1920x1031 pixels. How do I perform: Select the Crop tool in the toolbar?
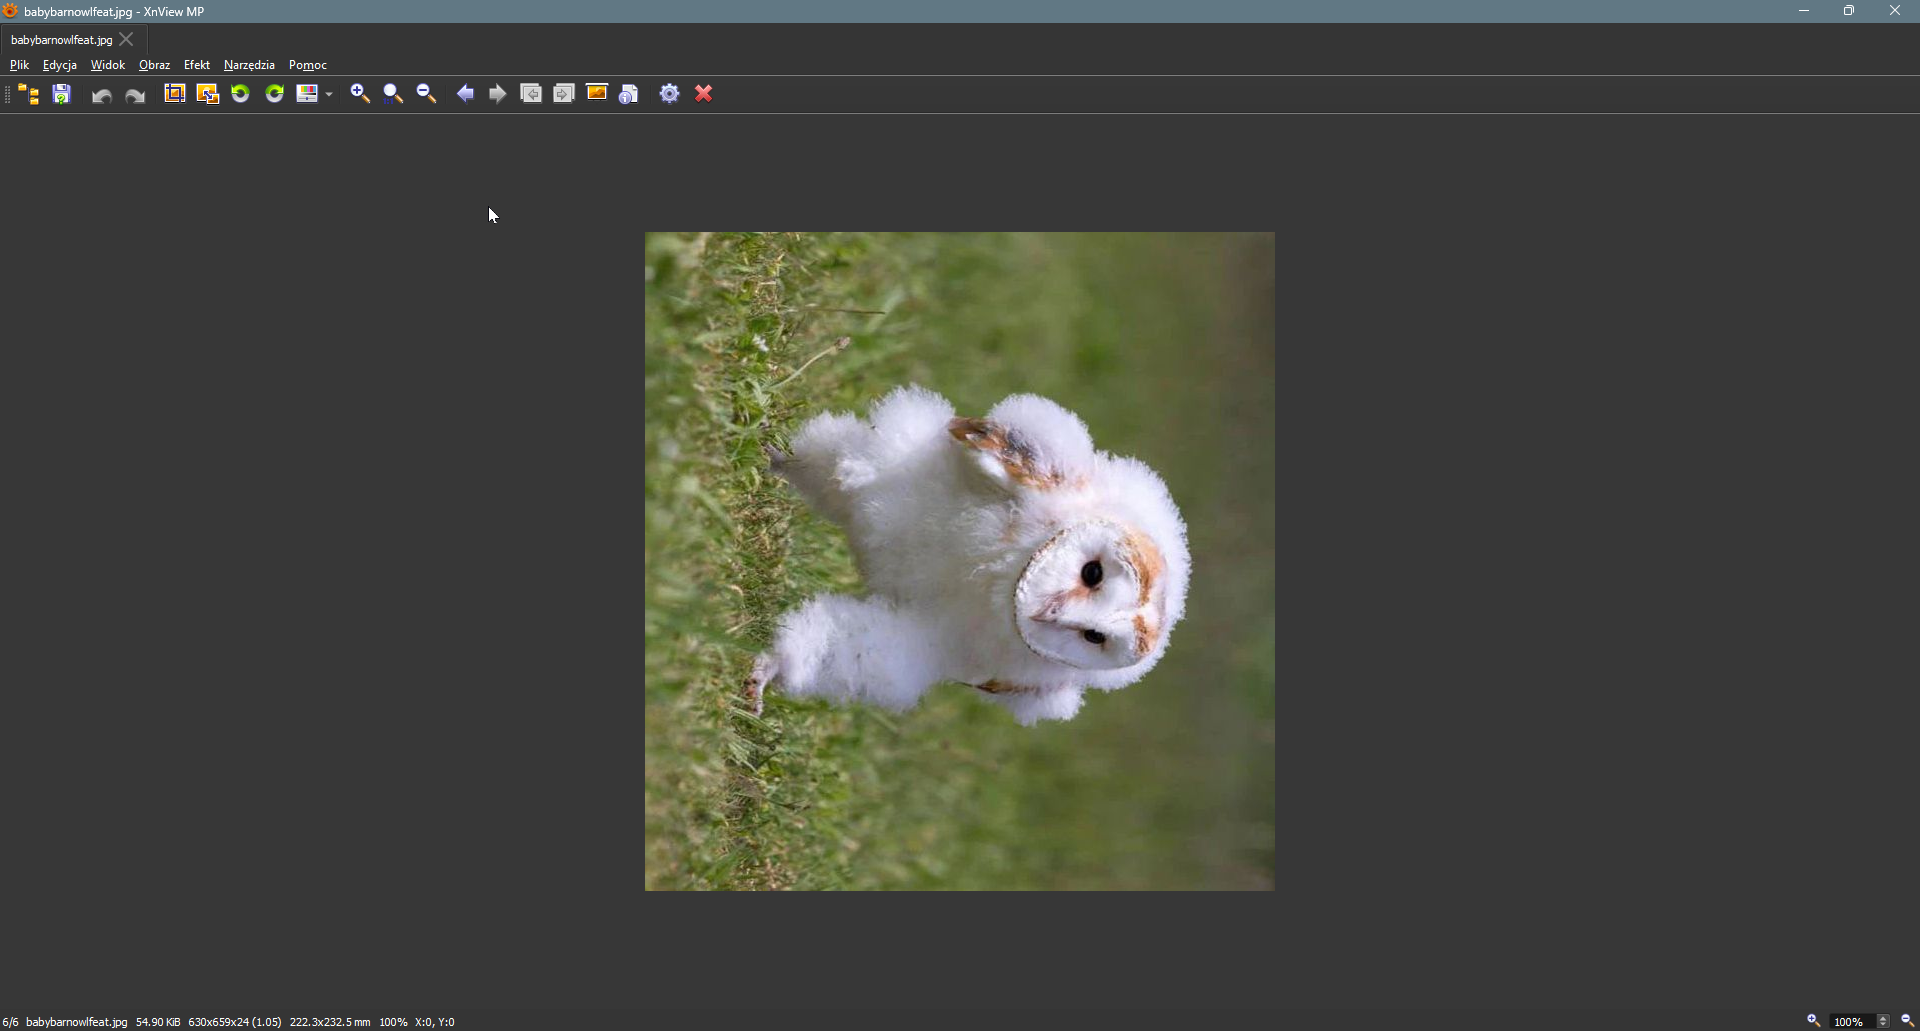click(175, 94)
